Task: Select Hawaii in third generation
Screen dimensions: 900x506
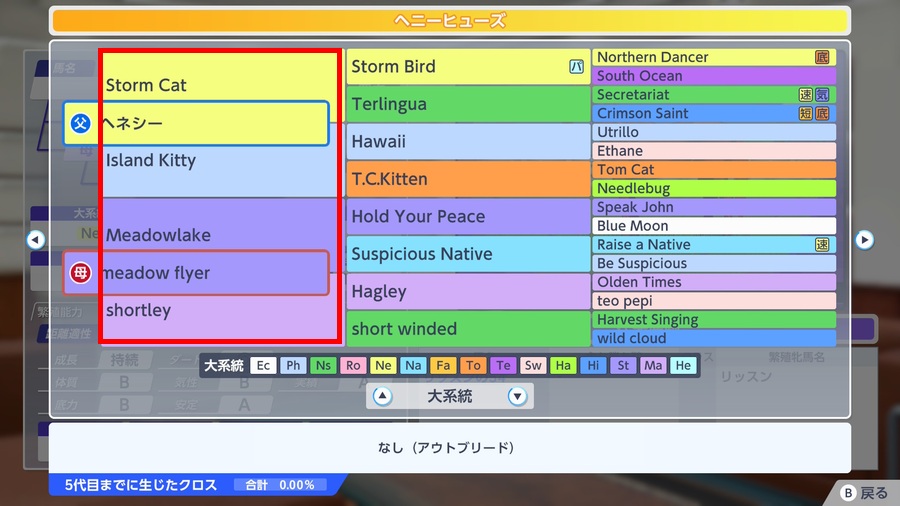Action: pos(468,141)
